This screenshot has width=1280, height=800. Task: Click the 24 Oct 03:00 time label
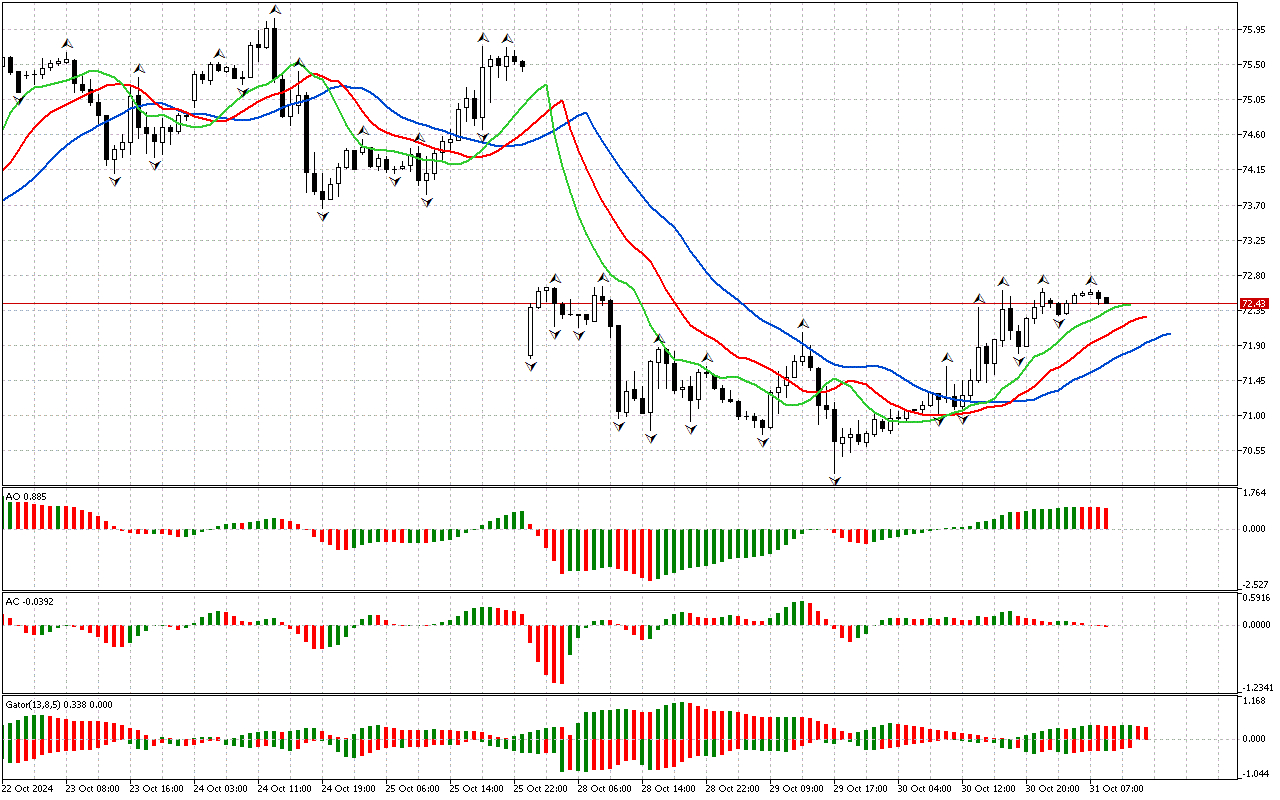(x=220, y=789)
